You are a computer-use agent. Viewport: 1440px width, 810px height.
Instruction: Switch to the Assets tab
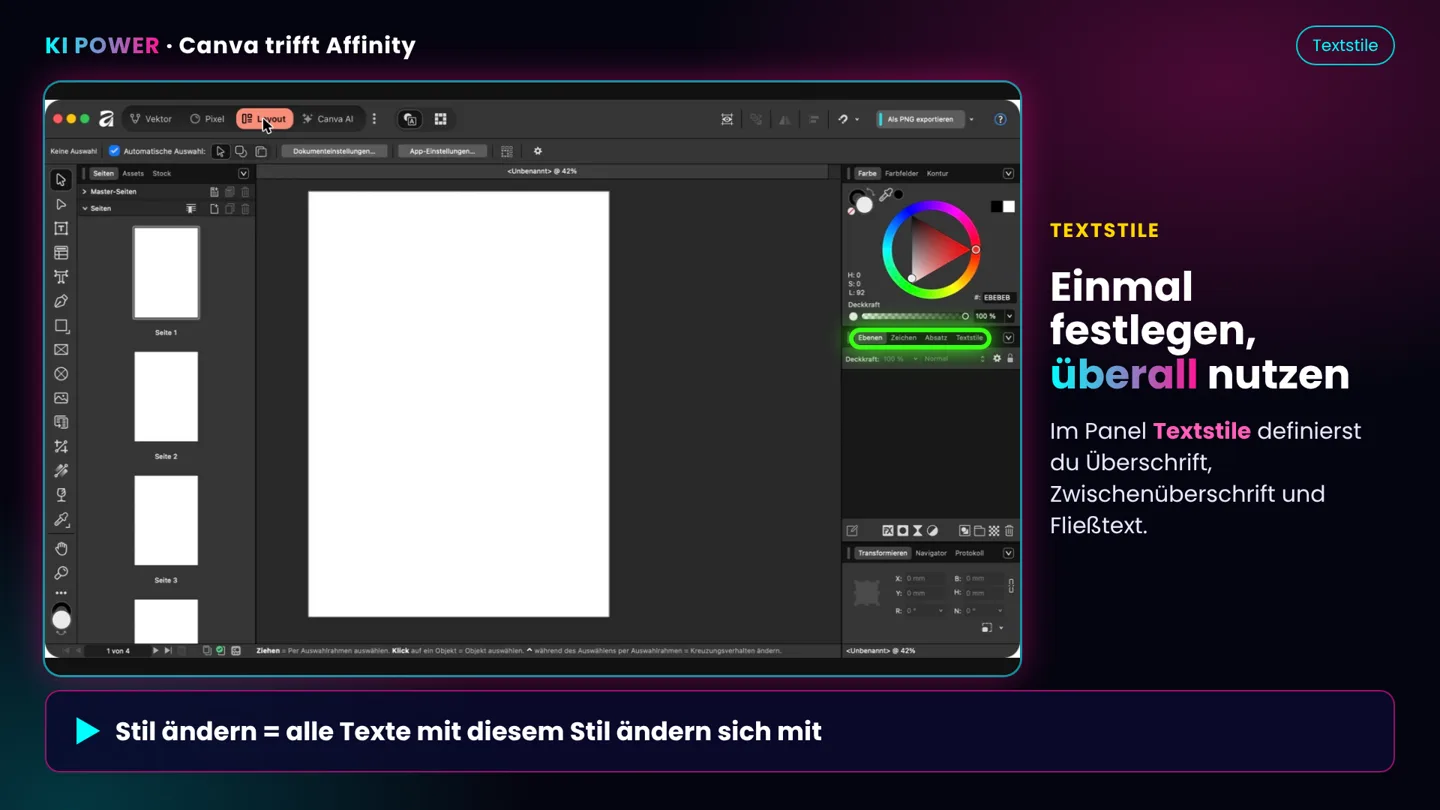133,174
